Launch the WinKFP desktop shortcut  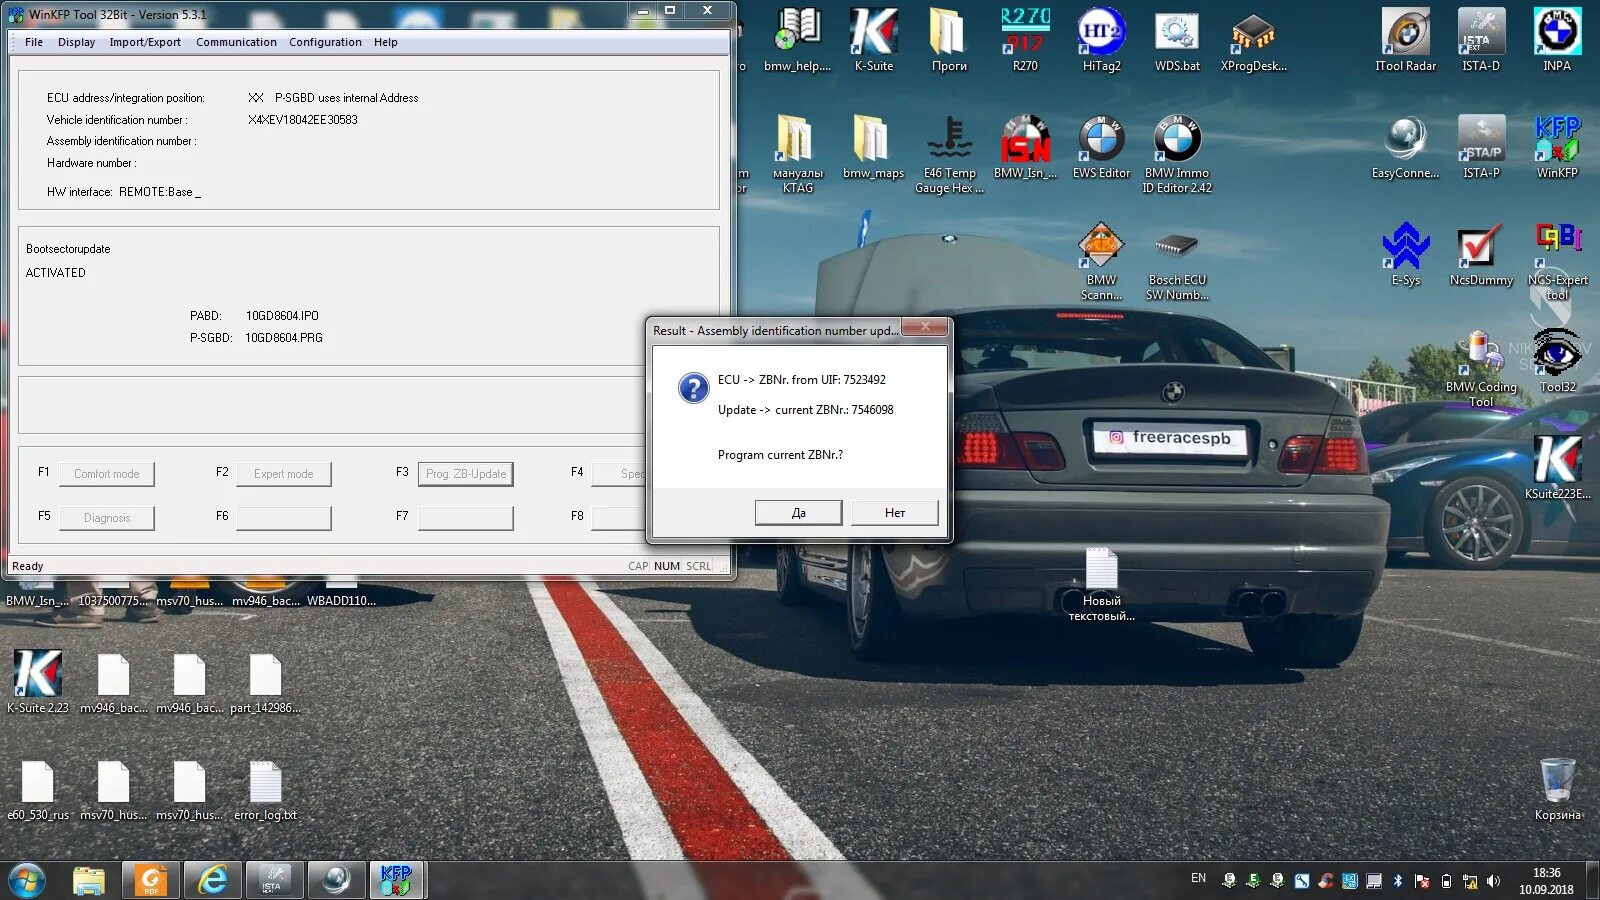click(x=1557, y=148)
